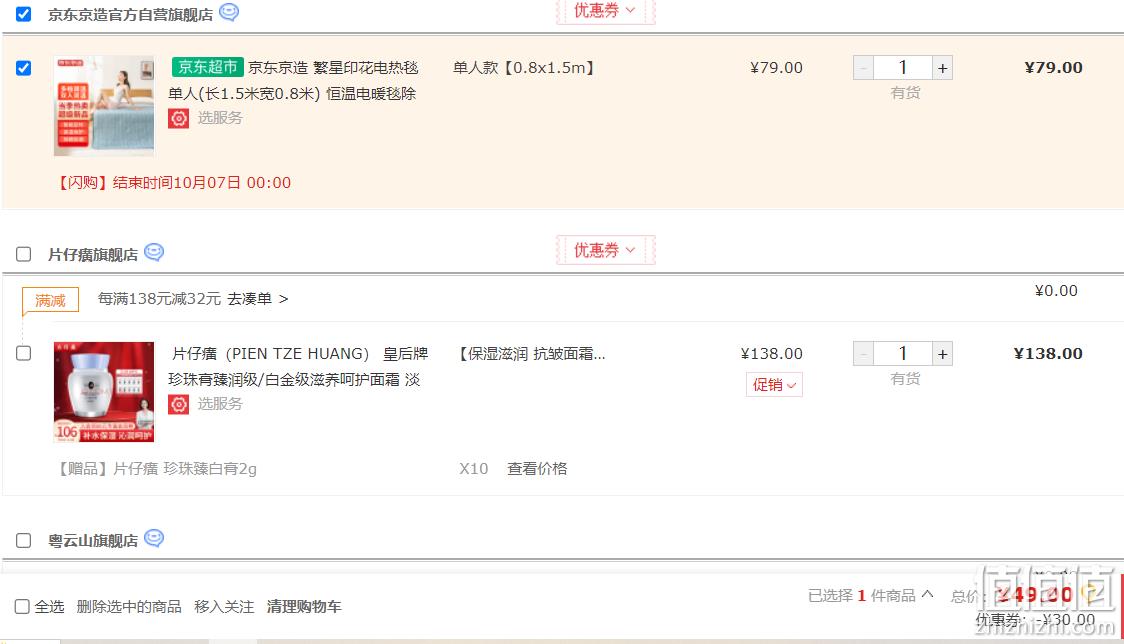Click quantity field of the electric blanket
The height and width of the screenshot is (644, 1124).
(902, 68)
